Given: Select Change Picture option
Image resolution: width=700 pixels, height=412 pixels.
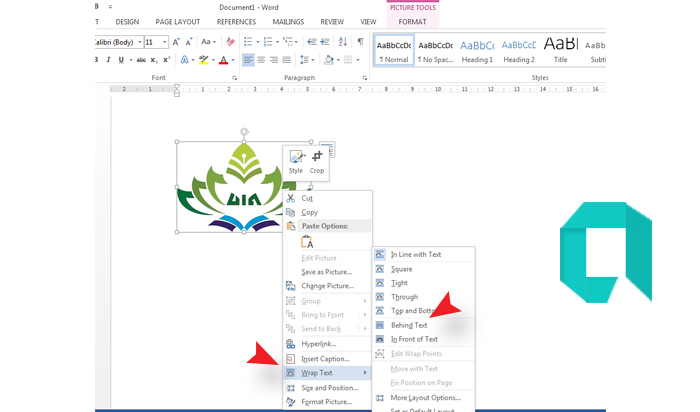Looking at the screenshot, I should click(x=327, y=286).
